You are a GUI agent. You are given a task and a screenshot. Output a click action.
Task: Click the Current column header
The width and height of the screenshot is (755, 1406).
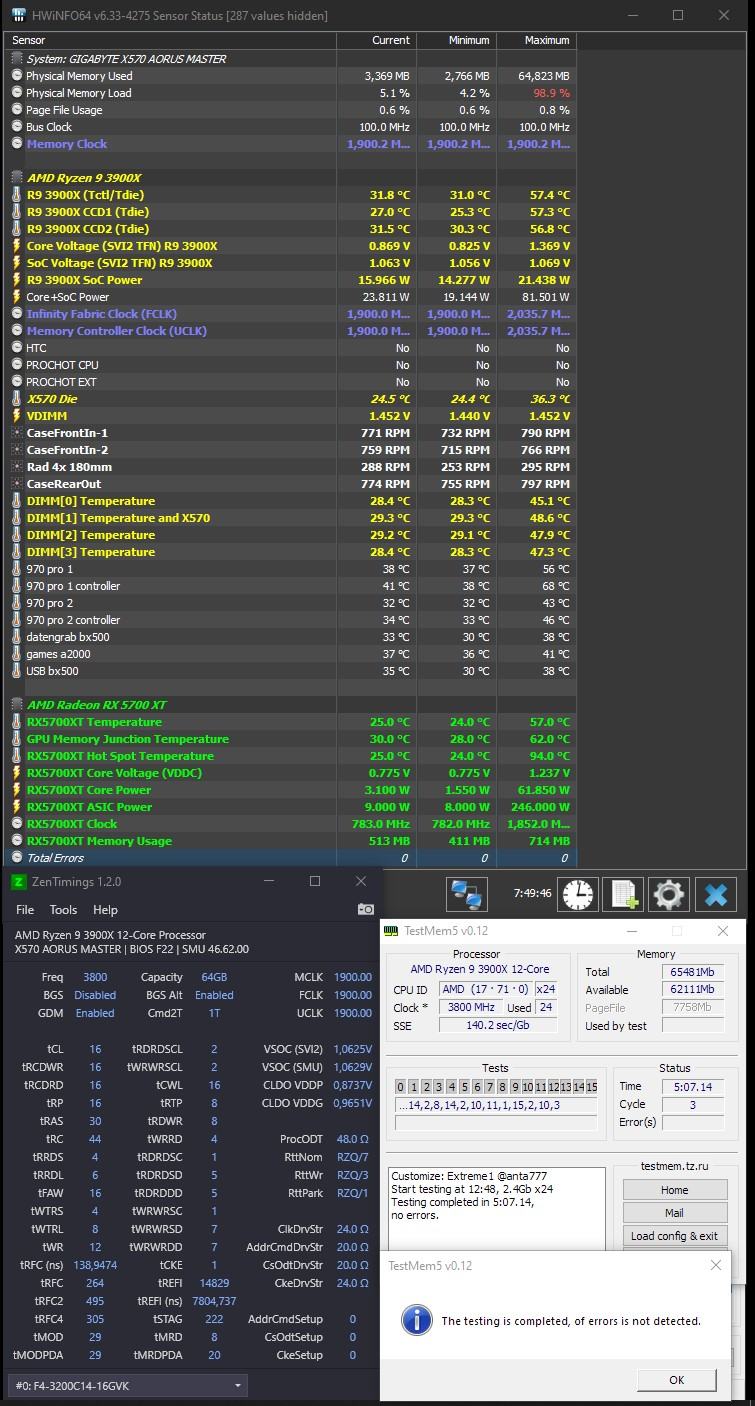[377, 40]
